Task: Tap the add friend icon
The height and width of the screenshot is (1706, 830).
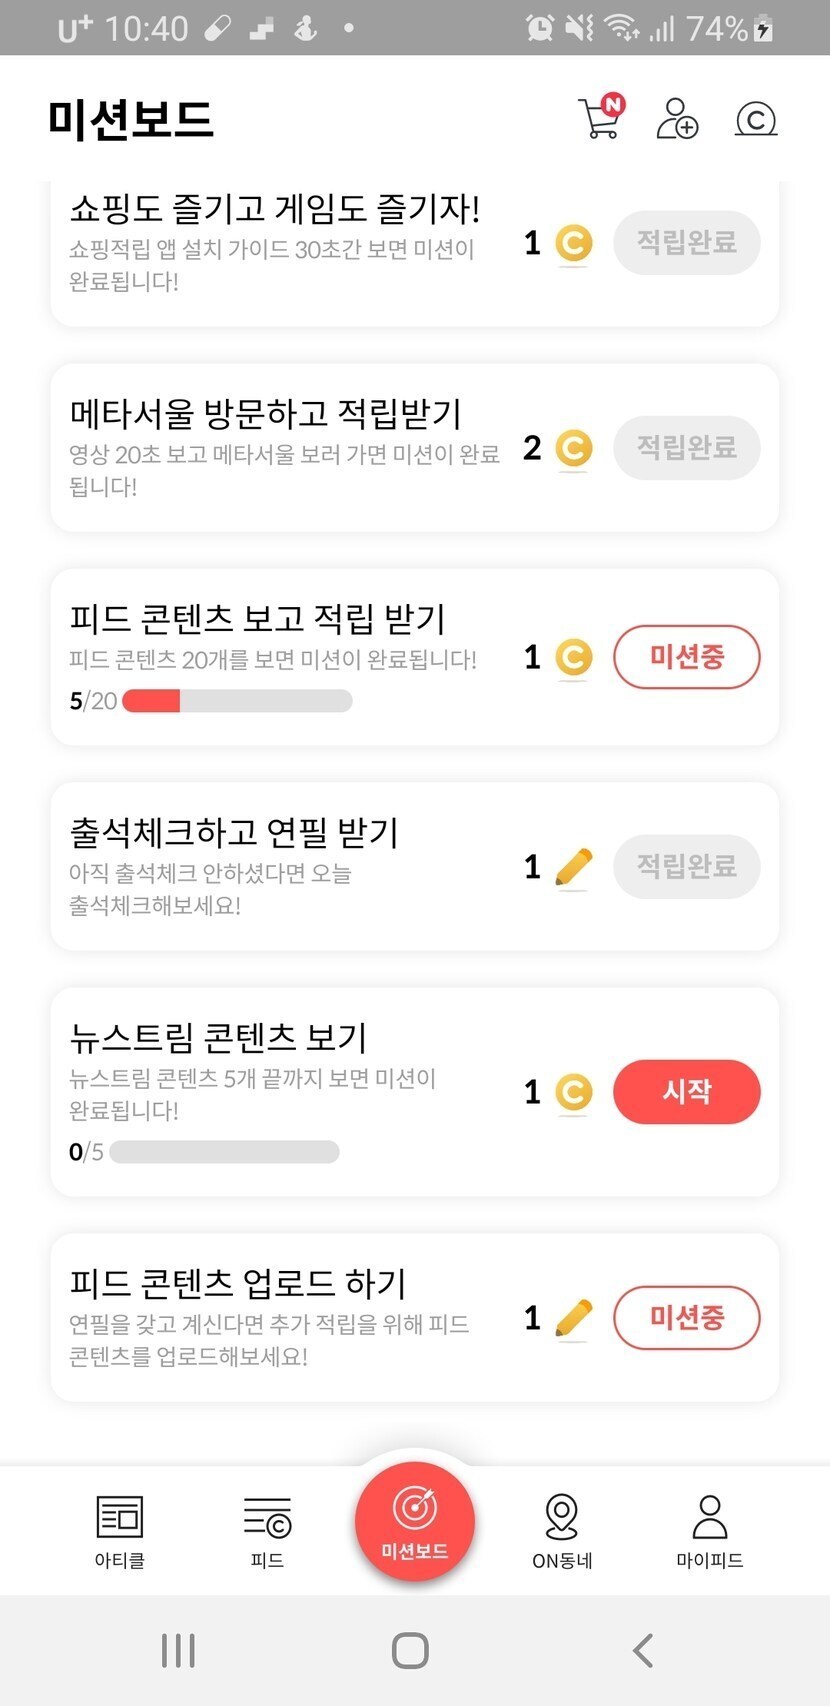Action: click(677, 118)
